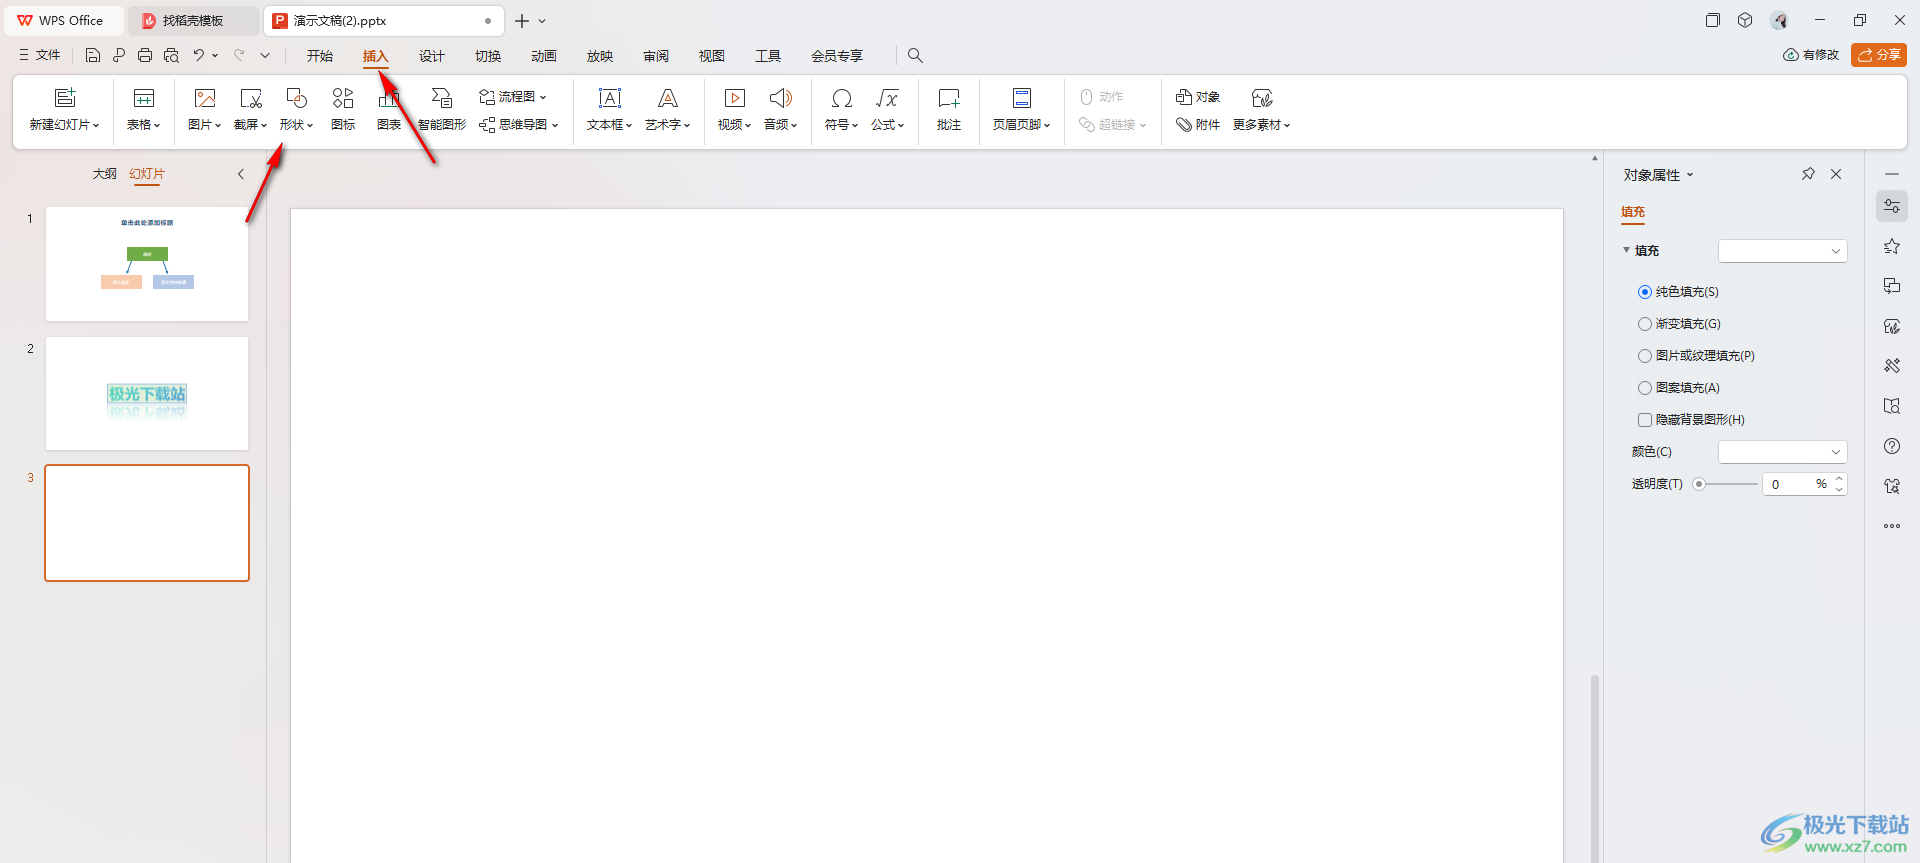
Task: Select slide 2 thumbnail 极光下载站
Action: 147,393
